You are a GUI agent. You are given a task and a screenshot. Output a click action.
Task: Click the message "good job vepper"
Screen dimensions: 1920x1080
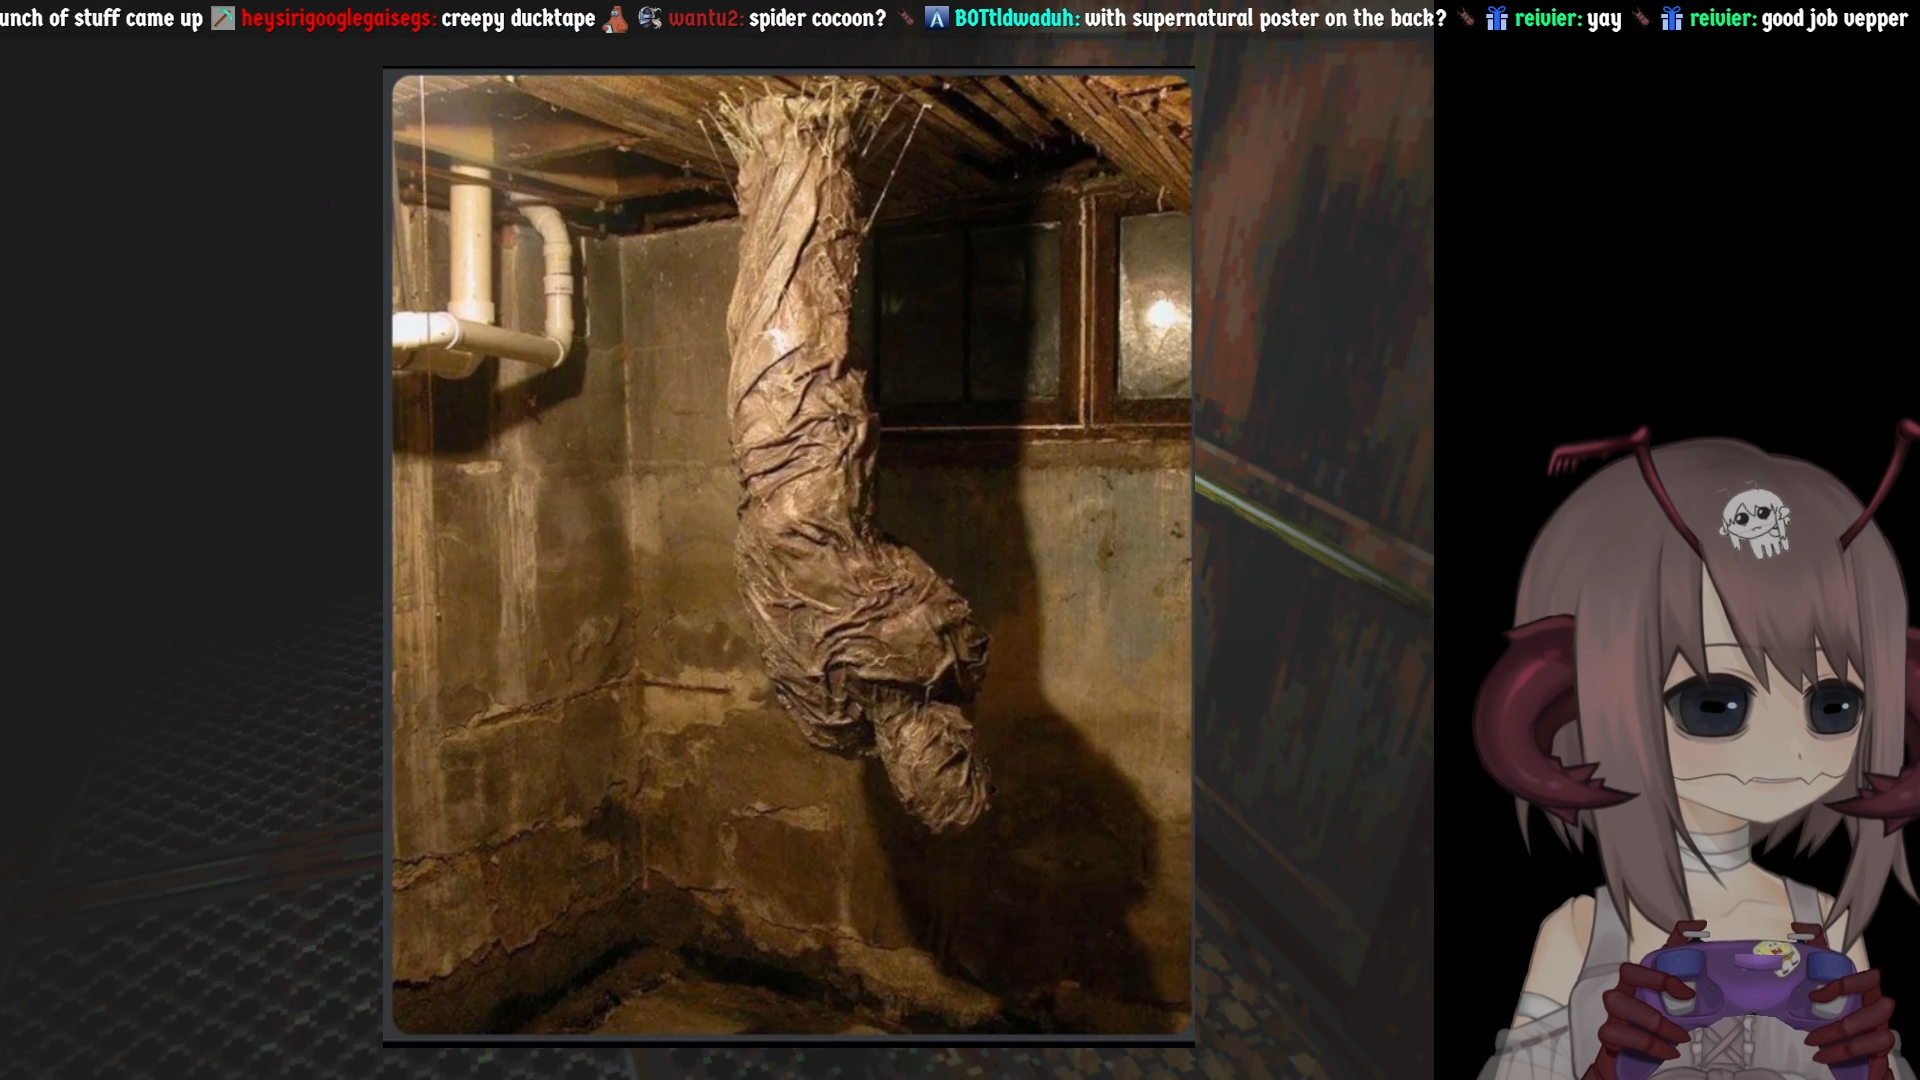[1834, 19]
